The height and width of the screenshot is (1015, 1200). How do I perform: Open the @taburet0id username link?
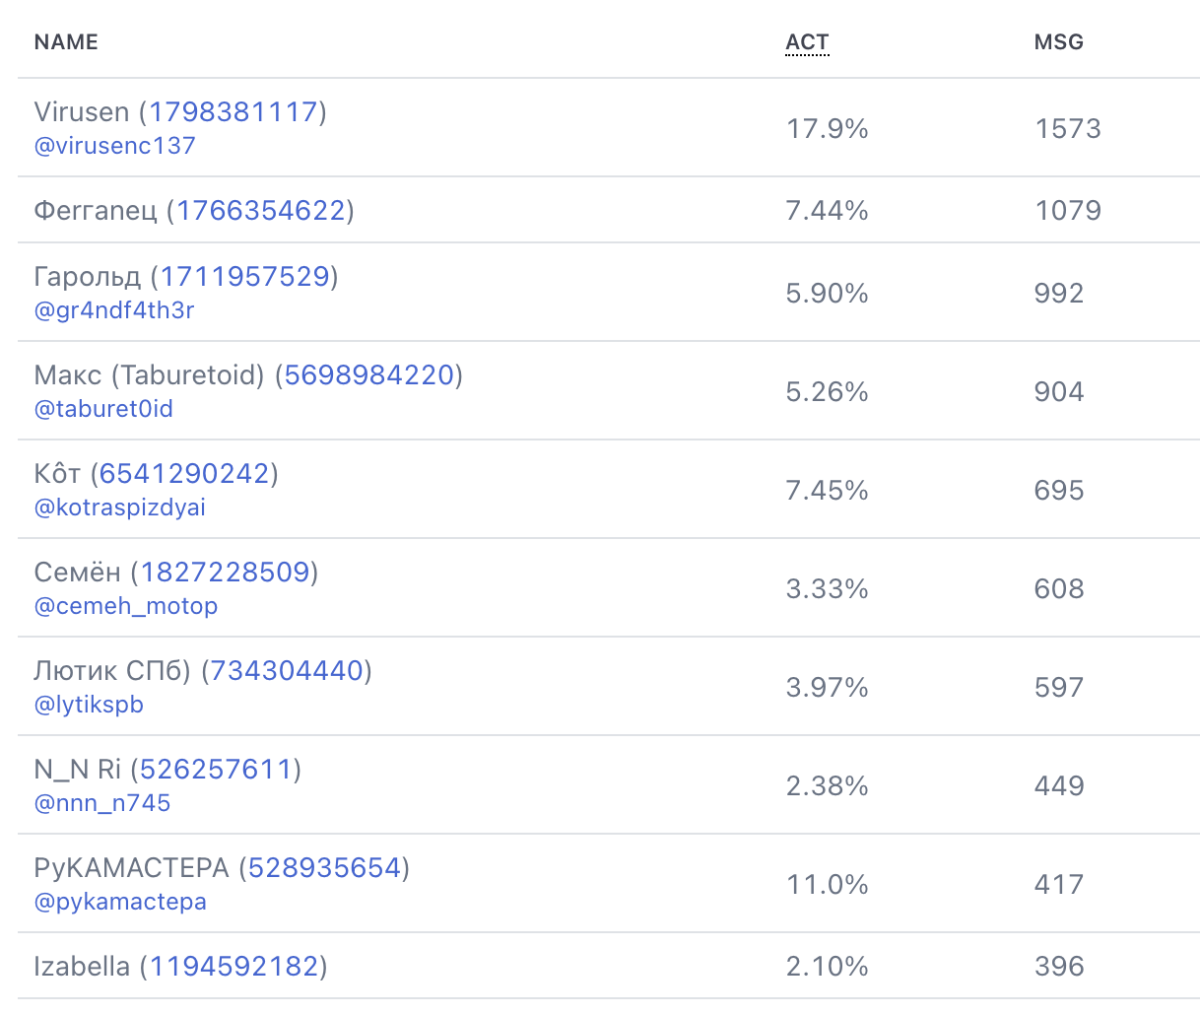(x=104, y=408)
